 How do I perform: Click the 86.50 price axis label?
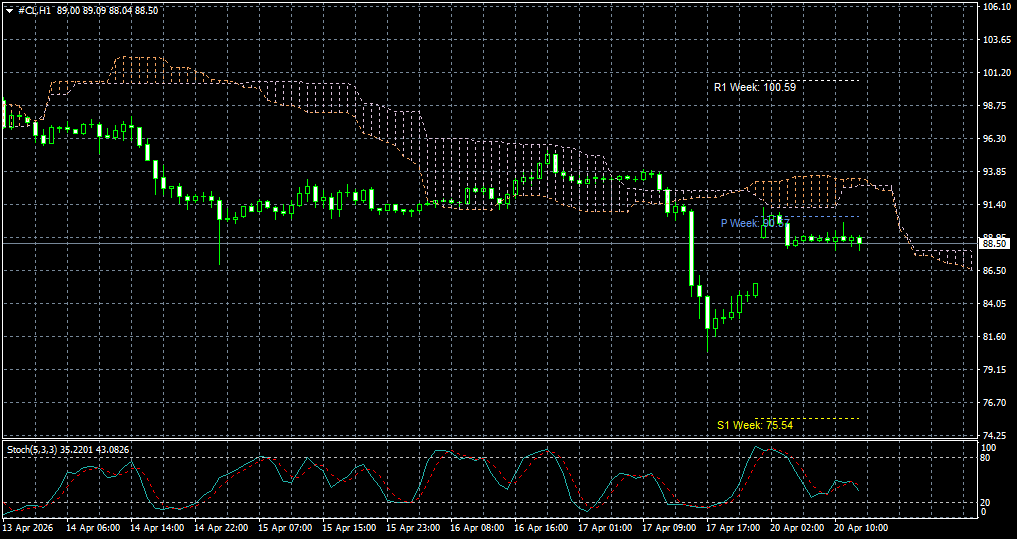click(995, 270)
